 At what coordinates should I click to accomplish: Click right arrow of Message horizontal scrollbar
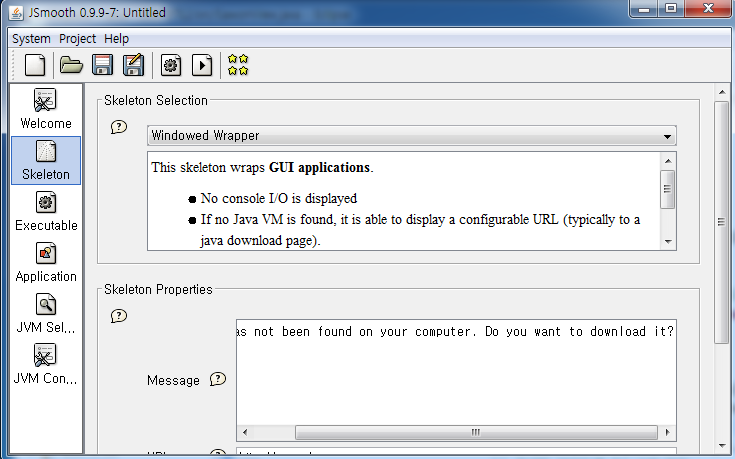click(x=668, y=432)
